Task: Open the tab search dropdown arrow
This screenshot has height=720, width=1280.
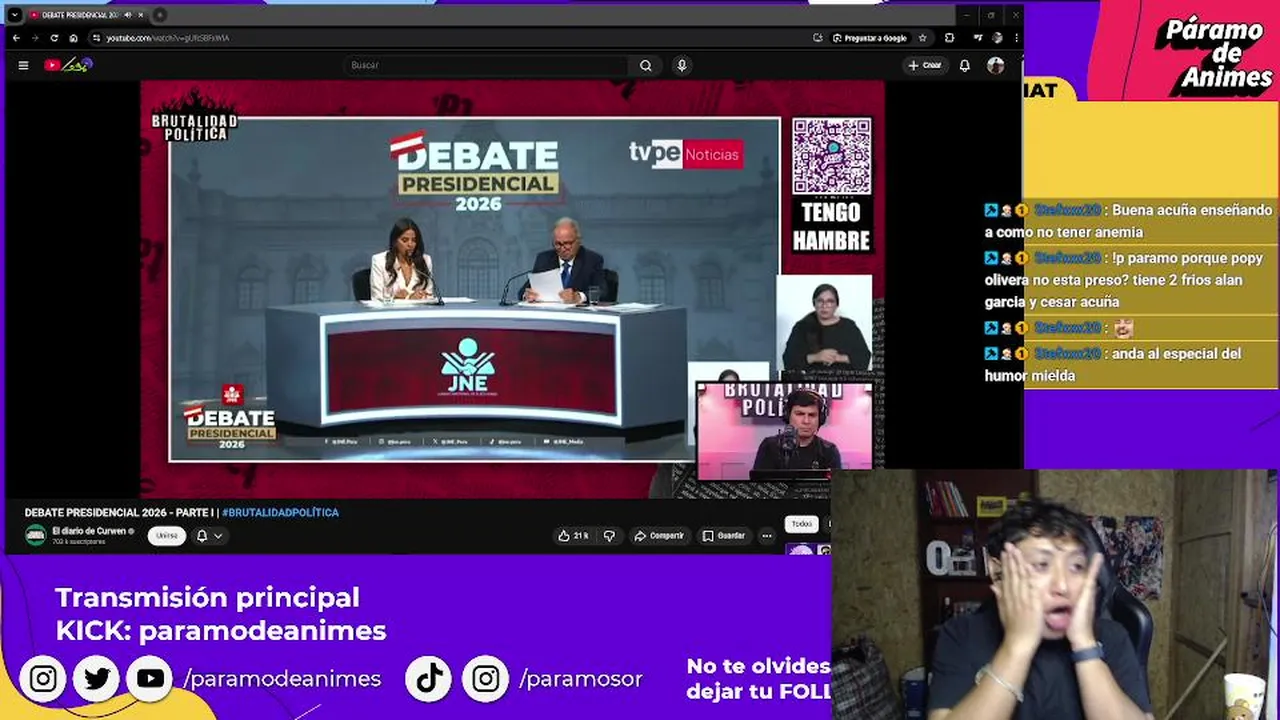Action: (15, 15)
